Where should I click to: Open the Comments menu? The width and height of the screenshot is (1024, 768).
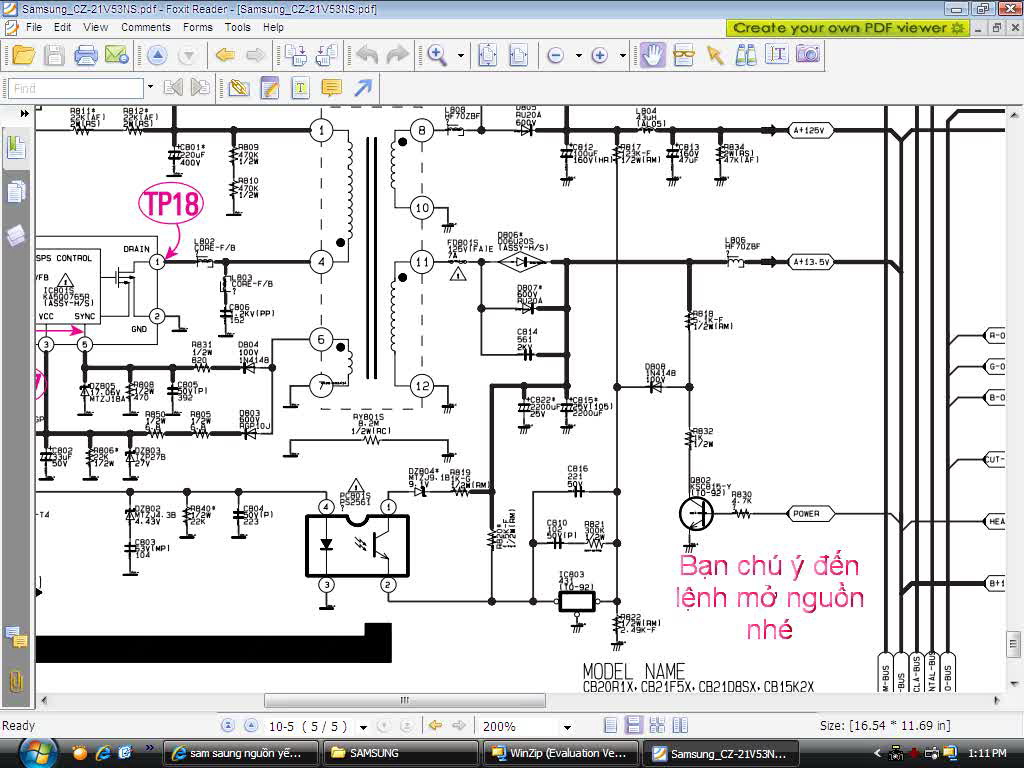pos(146,27)
